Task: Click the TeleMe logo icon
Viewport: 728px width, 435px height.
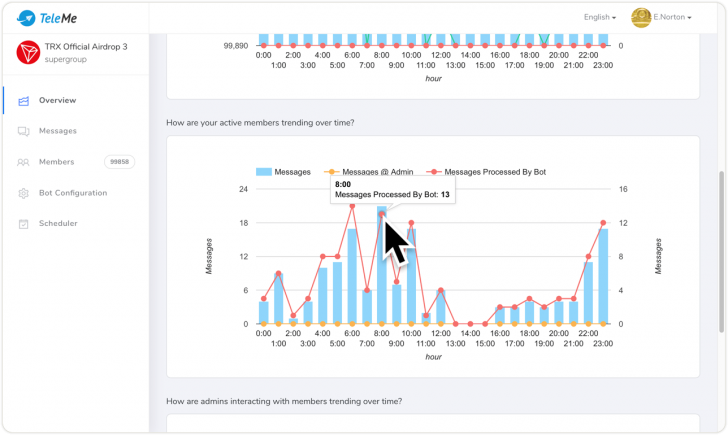Action: tap(26, 17)
